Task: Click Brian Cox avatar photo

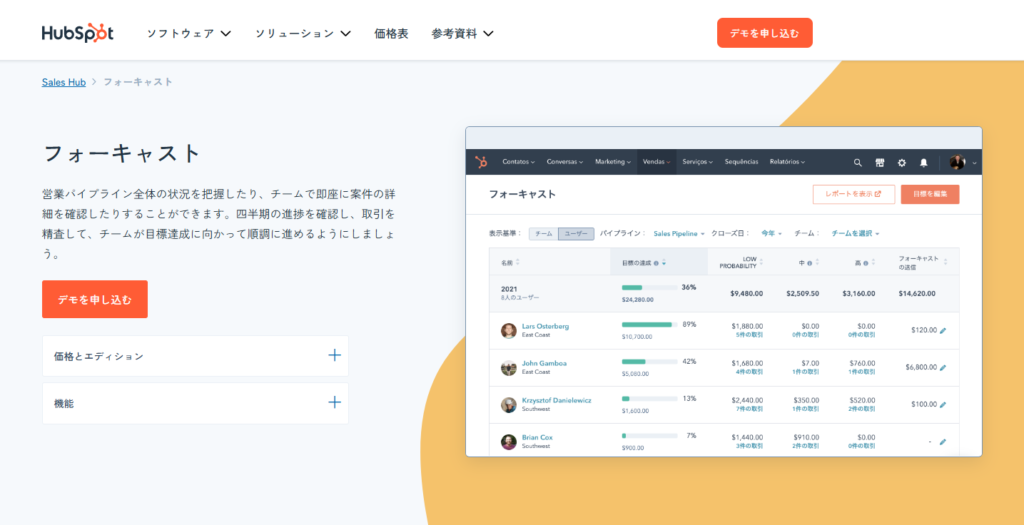Action: [x=509, y=442]
